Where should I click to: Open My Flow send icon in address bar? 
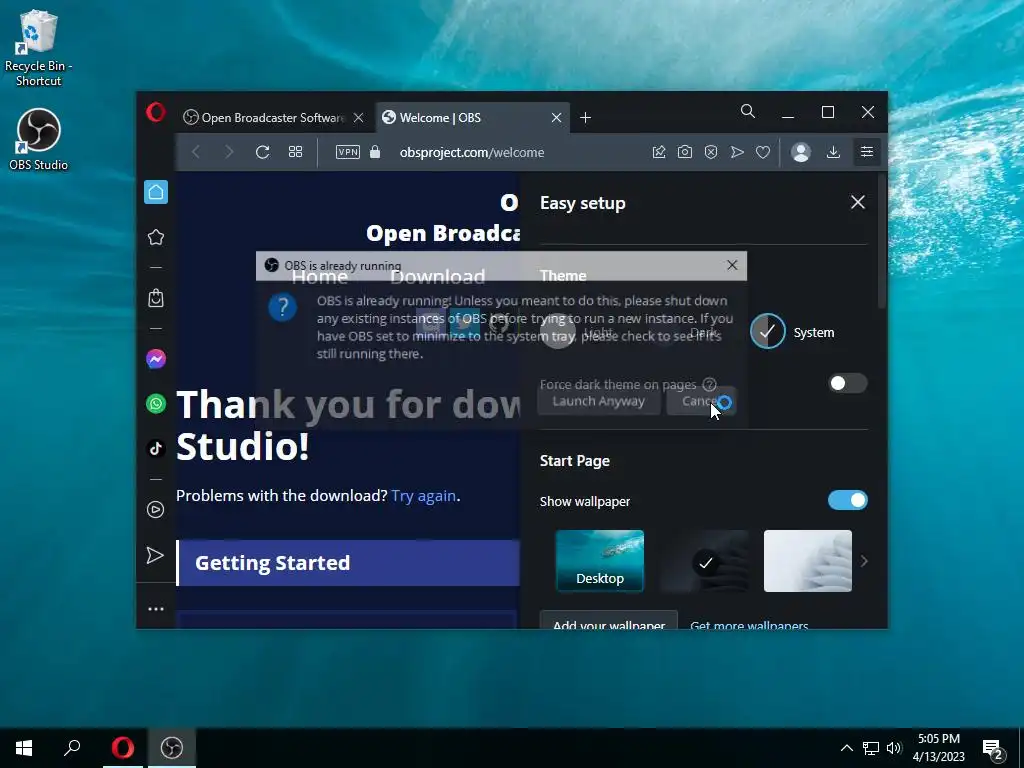(x=737, y=152)
